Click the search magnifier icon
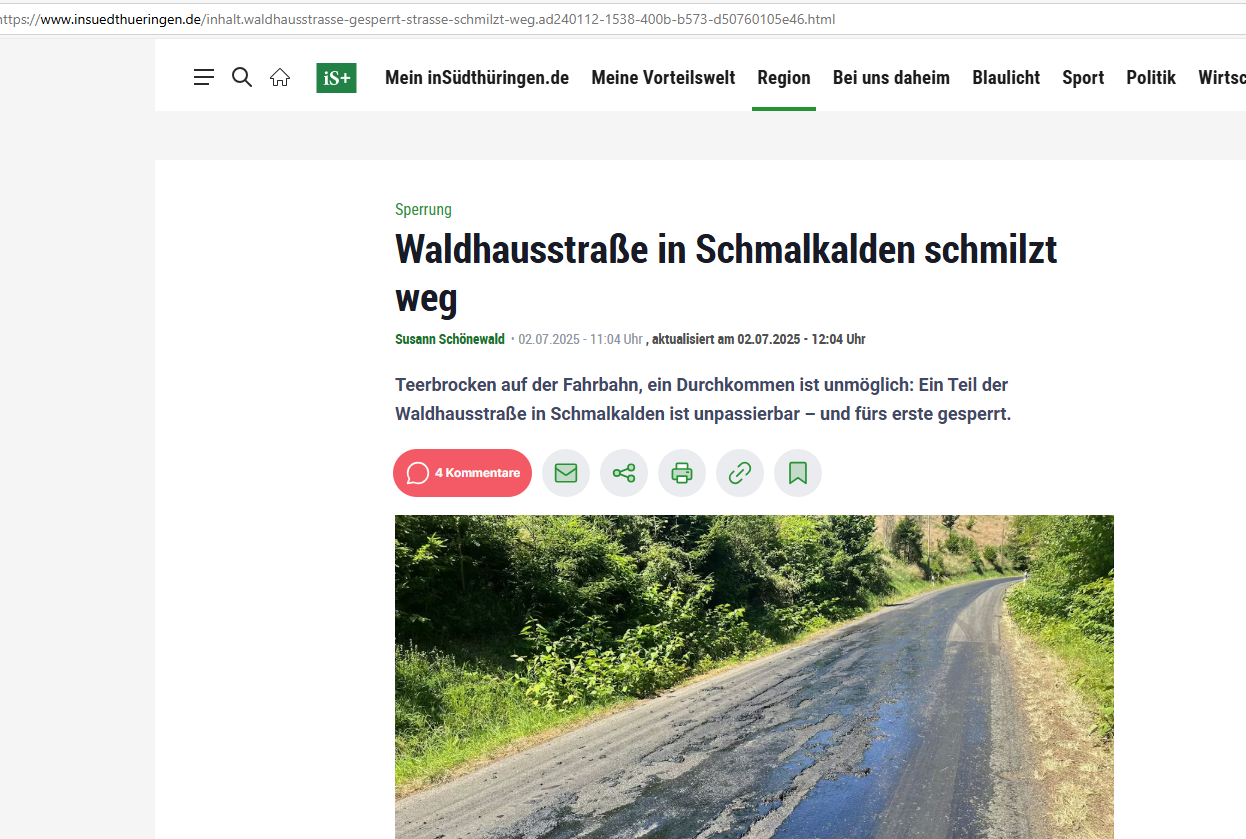Viewport: 1246px width, 839px height. click(x=242, y=77)
